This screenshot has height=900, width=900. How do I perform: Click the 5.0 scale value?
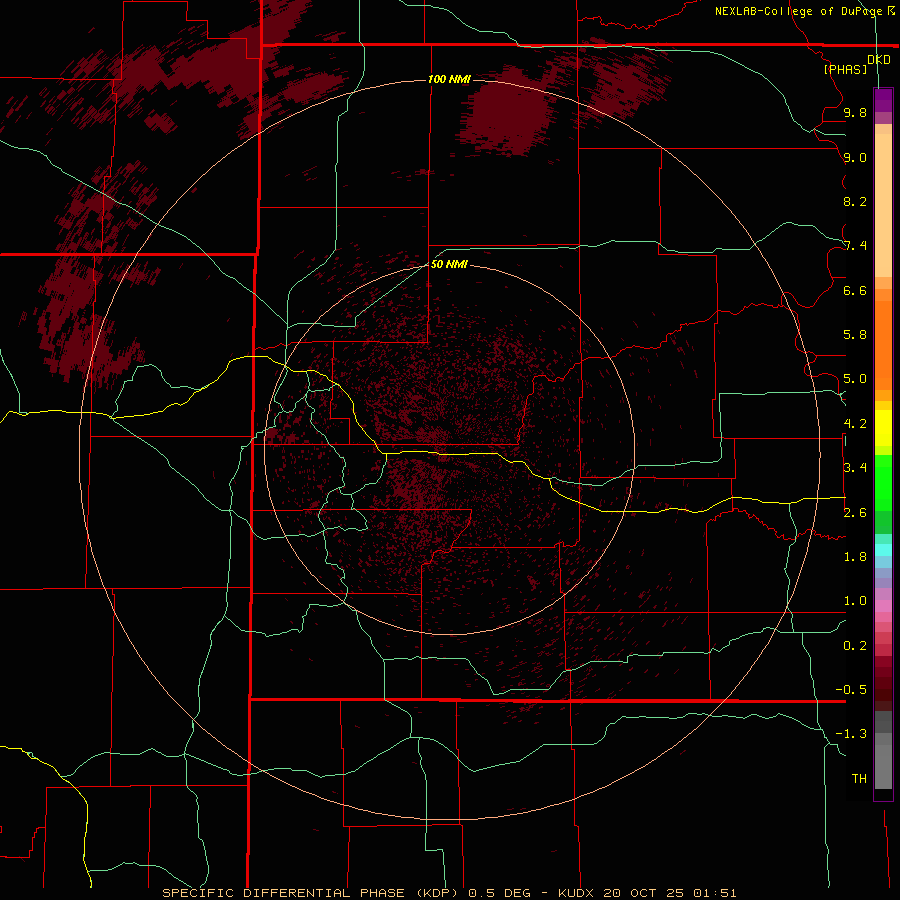coord(855,379)
